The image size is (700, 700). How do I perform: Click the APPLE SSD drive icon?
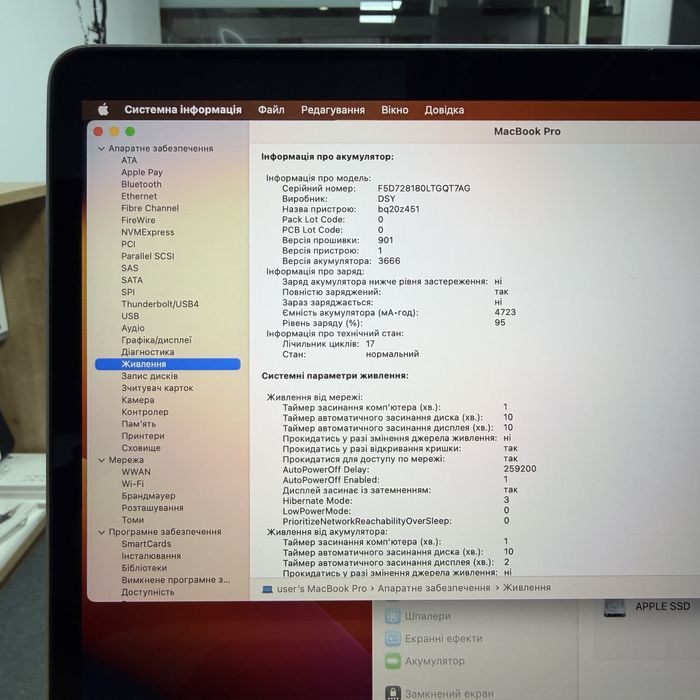point(615,608)
